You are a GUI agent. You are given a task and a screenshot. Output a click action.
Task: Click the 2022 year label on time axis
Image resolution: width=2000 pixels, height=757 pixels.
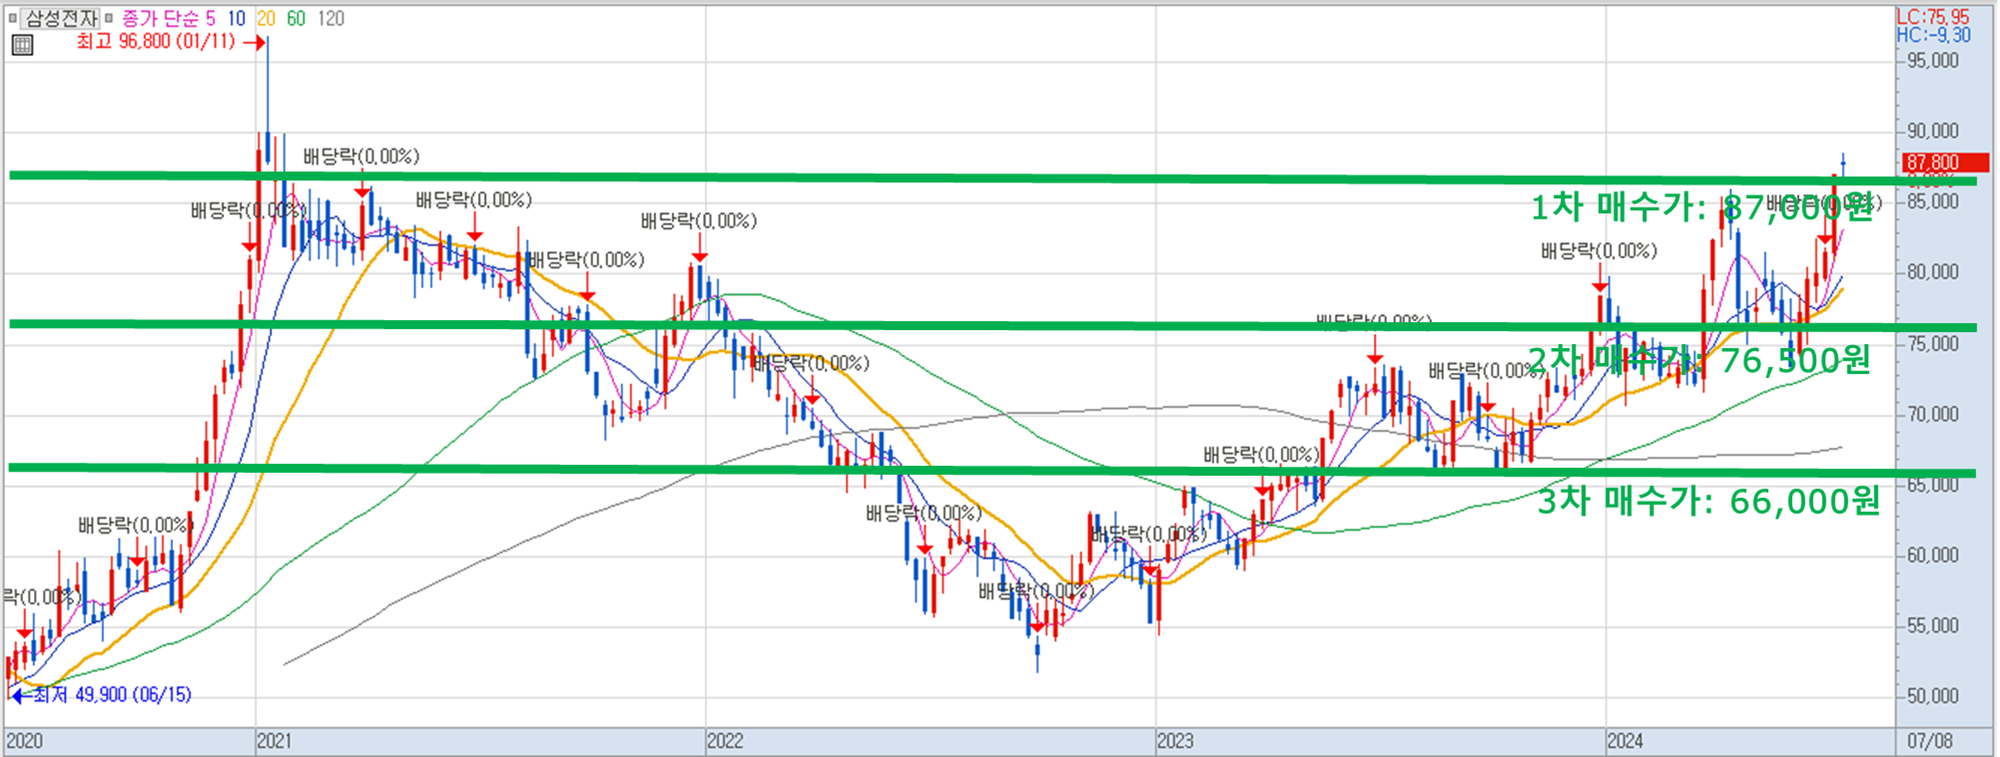(x=725, y=741)
